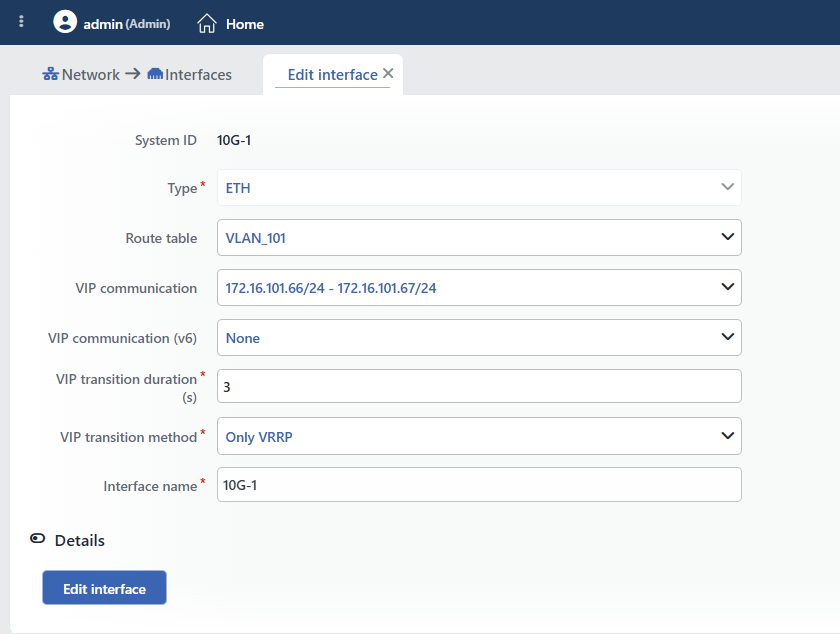This screenshot has height=634, width=840.
Task: Click the Home house icon
Action: (207, 24)
